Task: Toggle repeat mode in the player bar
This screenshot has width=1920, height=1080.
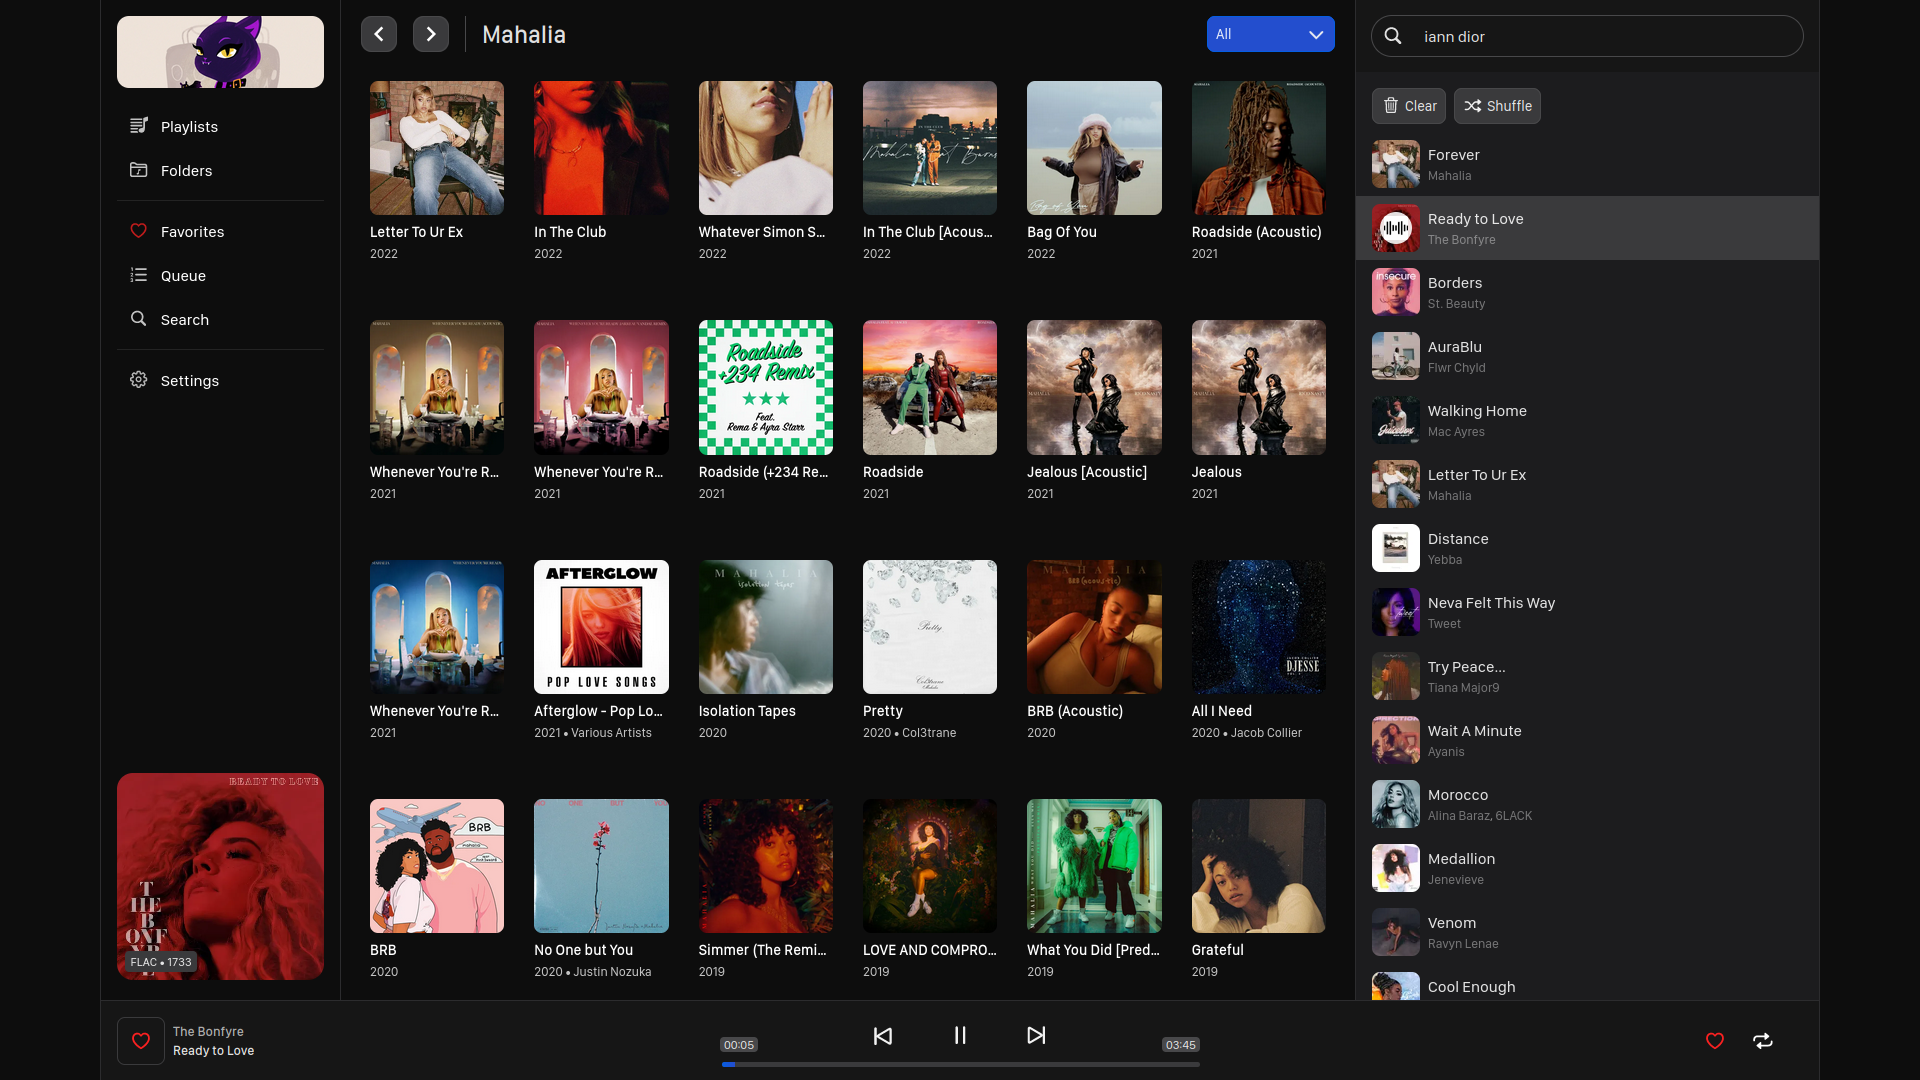Action: [1762, 1041]
